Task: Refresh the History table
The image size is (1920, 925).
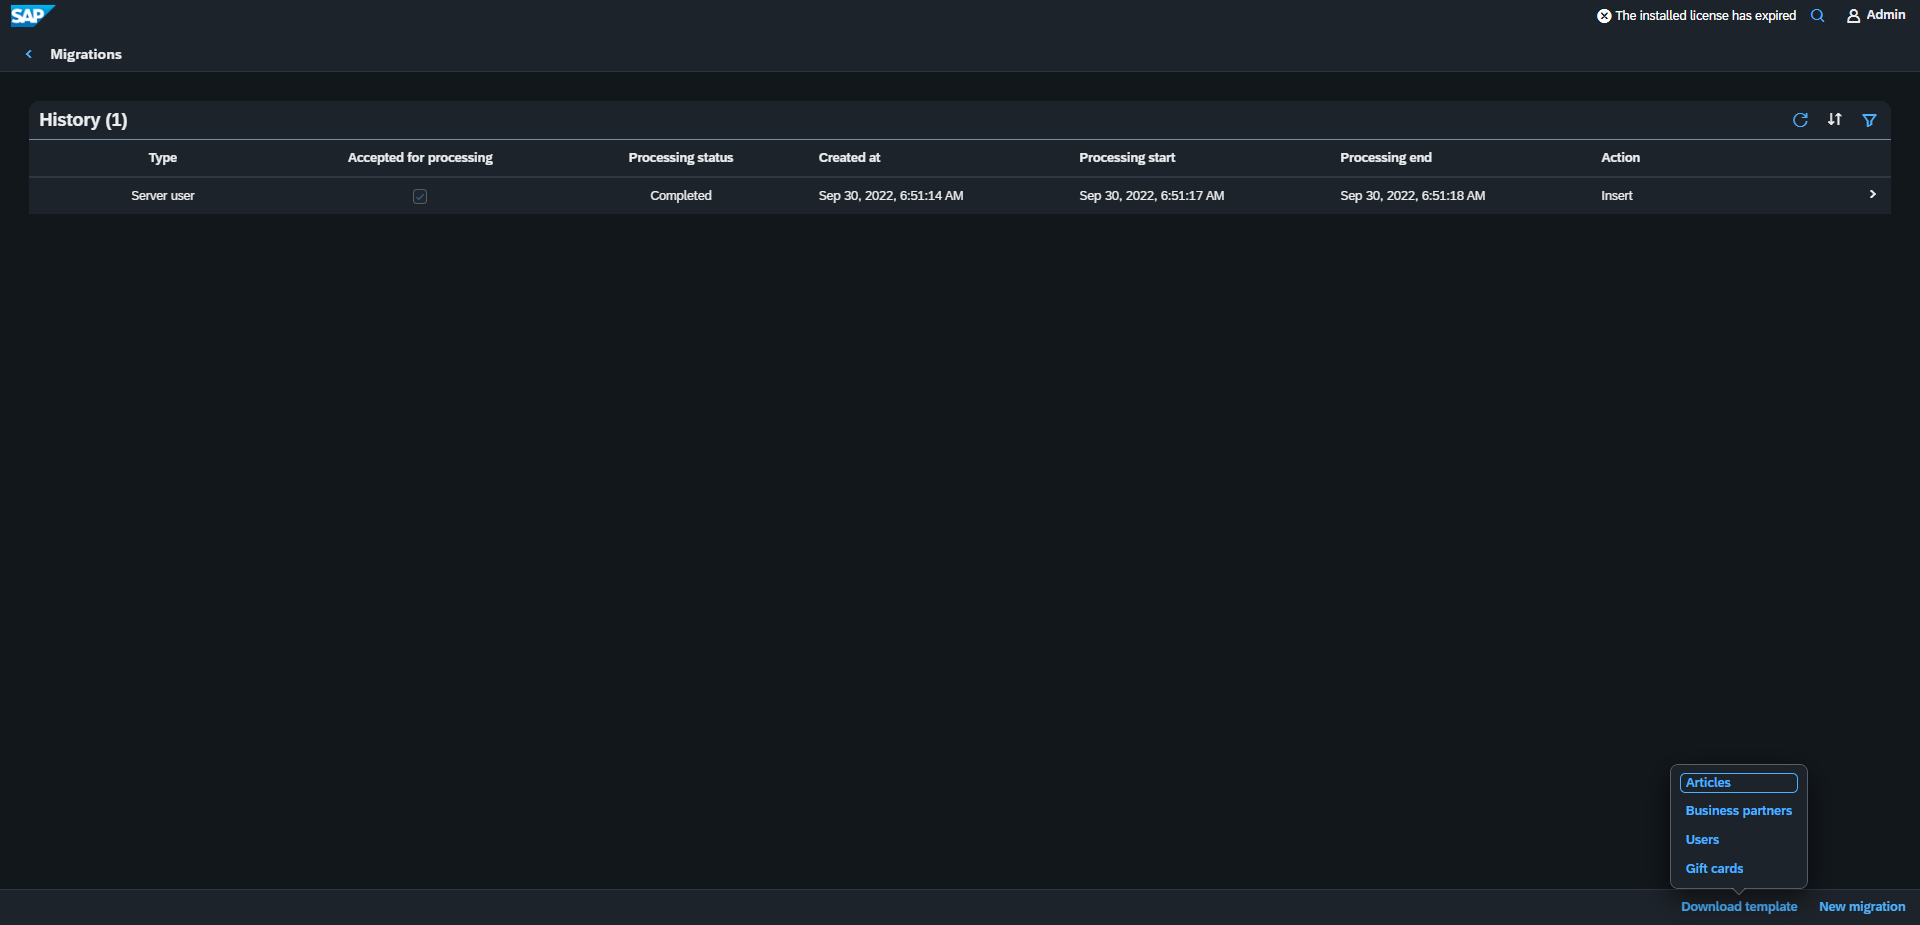Action: click(1800, 120)
